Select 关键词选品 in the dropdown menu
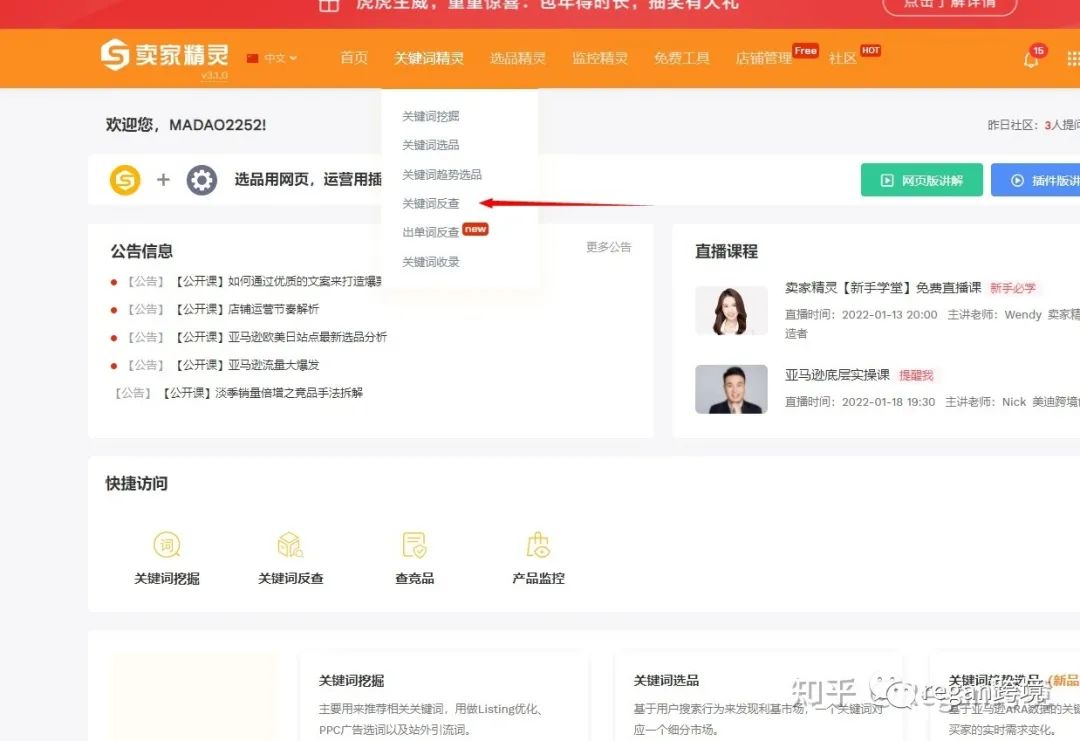This screenshot has height=741, width=1080. [430, 145]
